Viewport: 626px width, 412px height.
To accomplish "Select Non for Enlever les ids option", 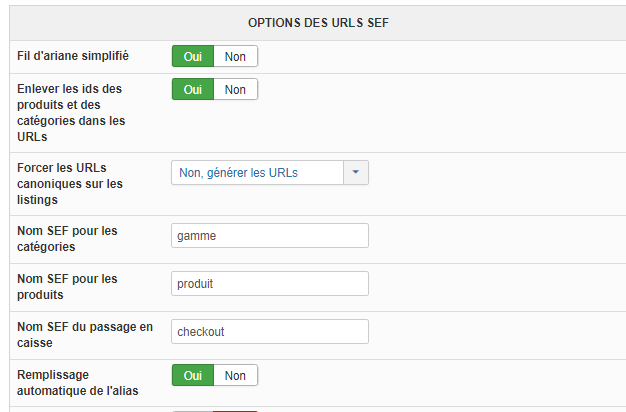I will point(235,90).
